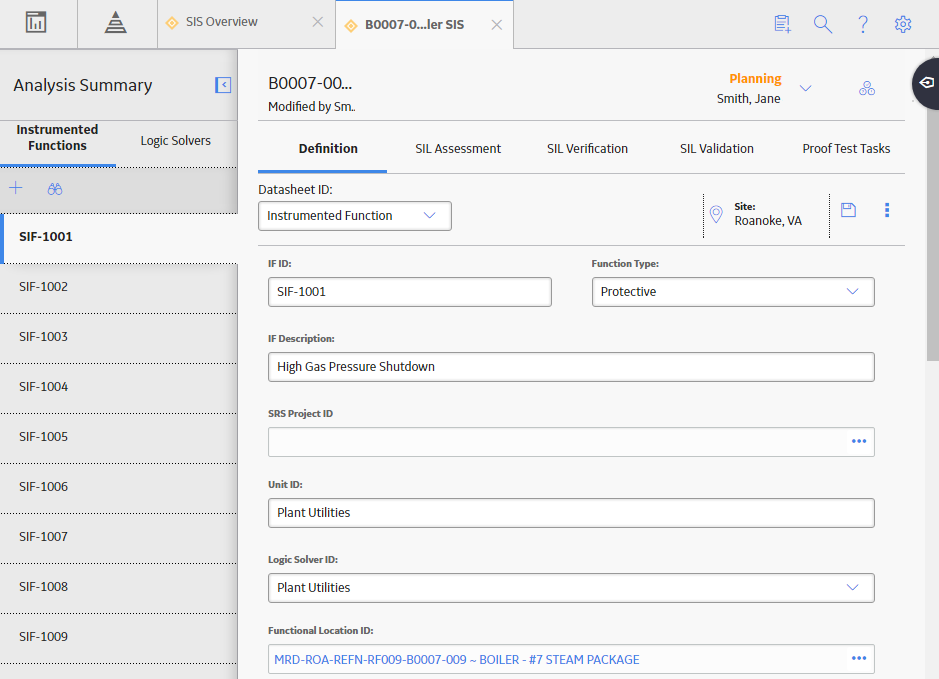The width and height of the screenshot is (939, 679).
Task: Open the Logic Solvers tab
Action: point(175,141)
